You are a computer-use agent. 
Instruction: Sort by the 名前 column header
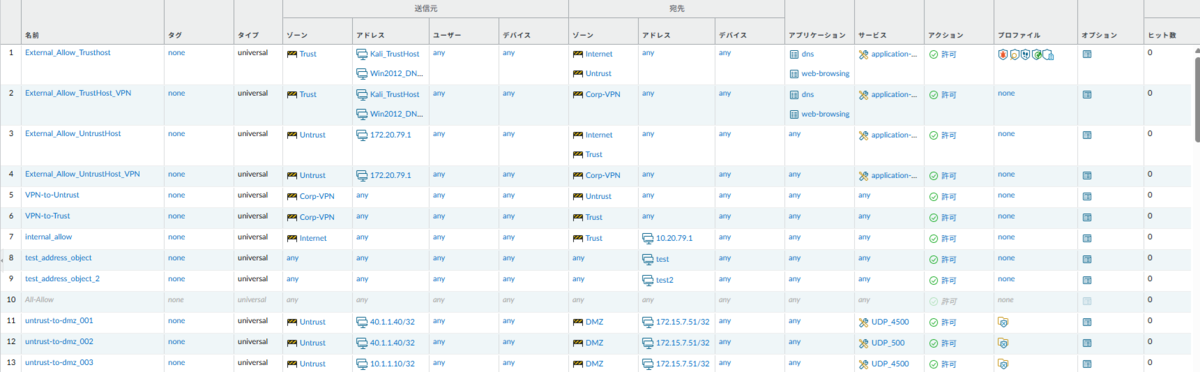pyautogui.click(x=33, y=34)
